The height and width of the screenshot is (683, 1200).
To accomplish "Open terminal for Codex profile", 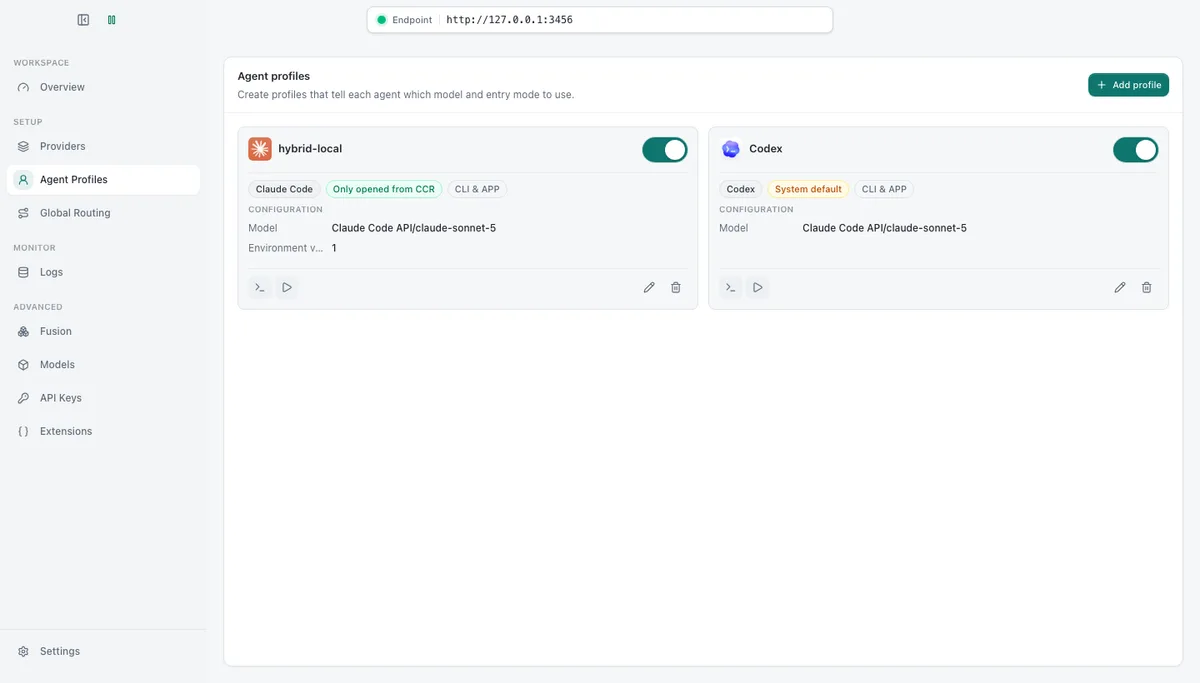I will coord(731,287).
